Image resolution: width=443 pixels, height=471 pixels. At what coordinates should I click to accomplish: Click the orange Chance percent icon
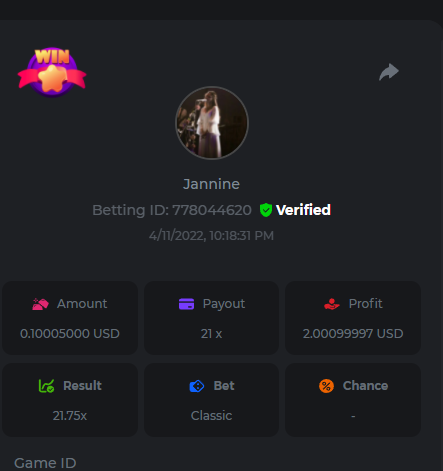[326, 386]
